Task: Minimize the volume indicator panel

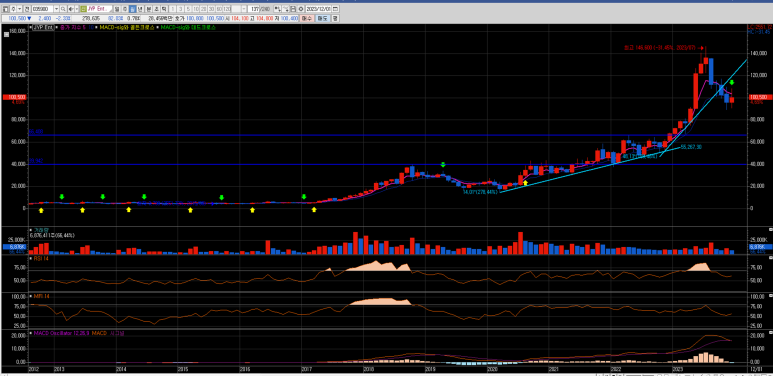Action: [771, 230]
